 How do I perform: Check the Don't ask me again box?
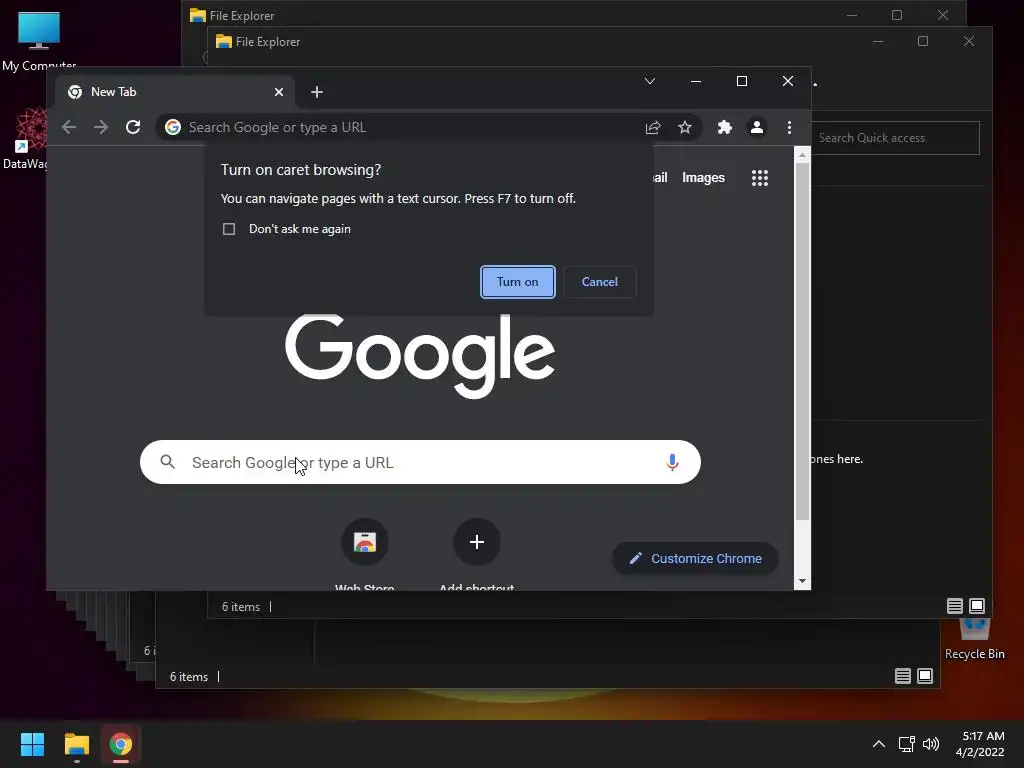229,229
